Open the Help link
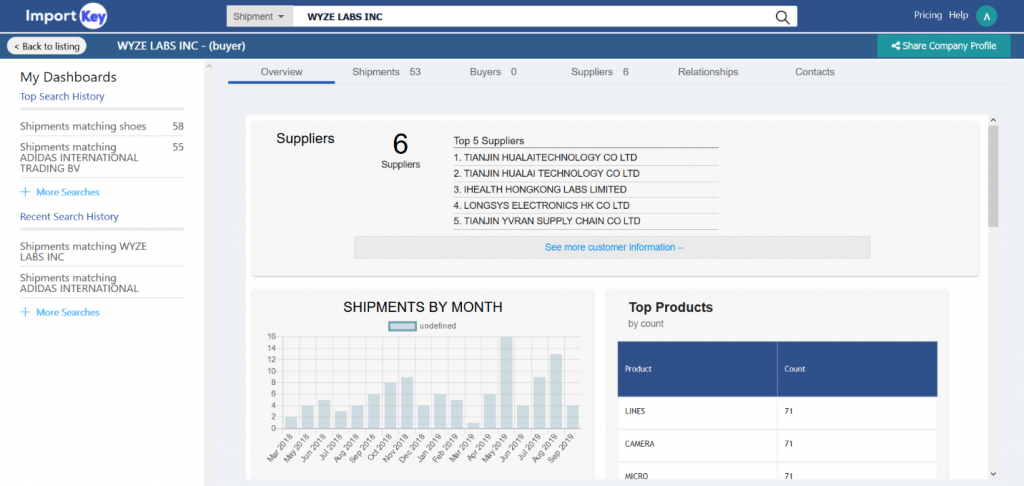This screenshot has width=1024, height=486. pyautogui.click(x=959, y=15)
